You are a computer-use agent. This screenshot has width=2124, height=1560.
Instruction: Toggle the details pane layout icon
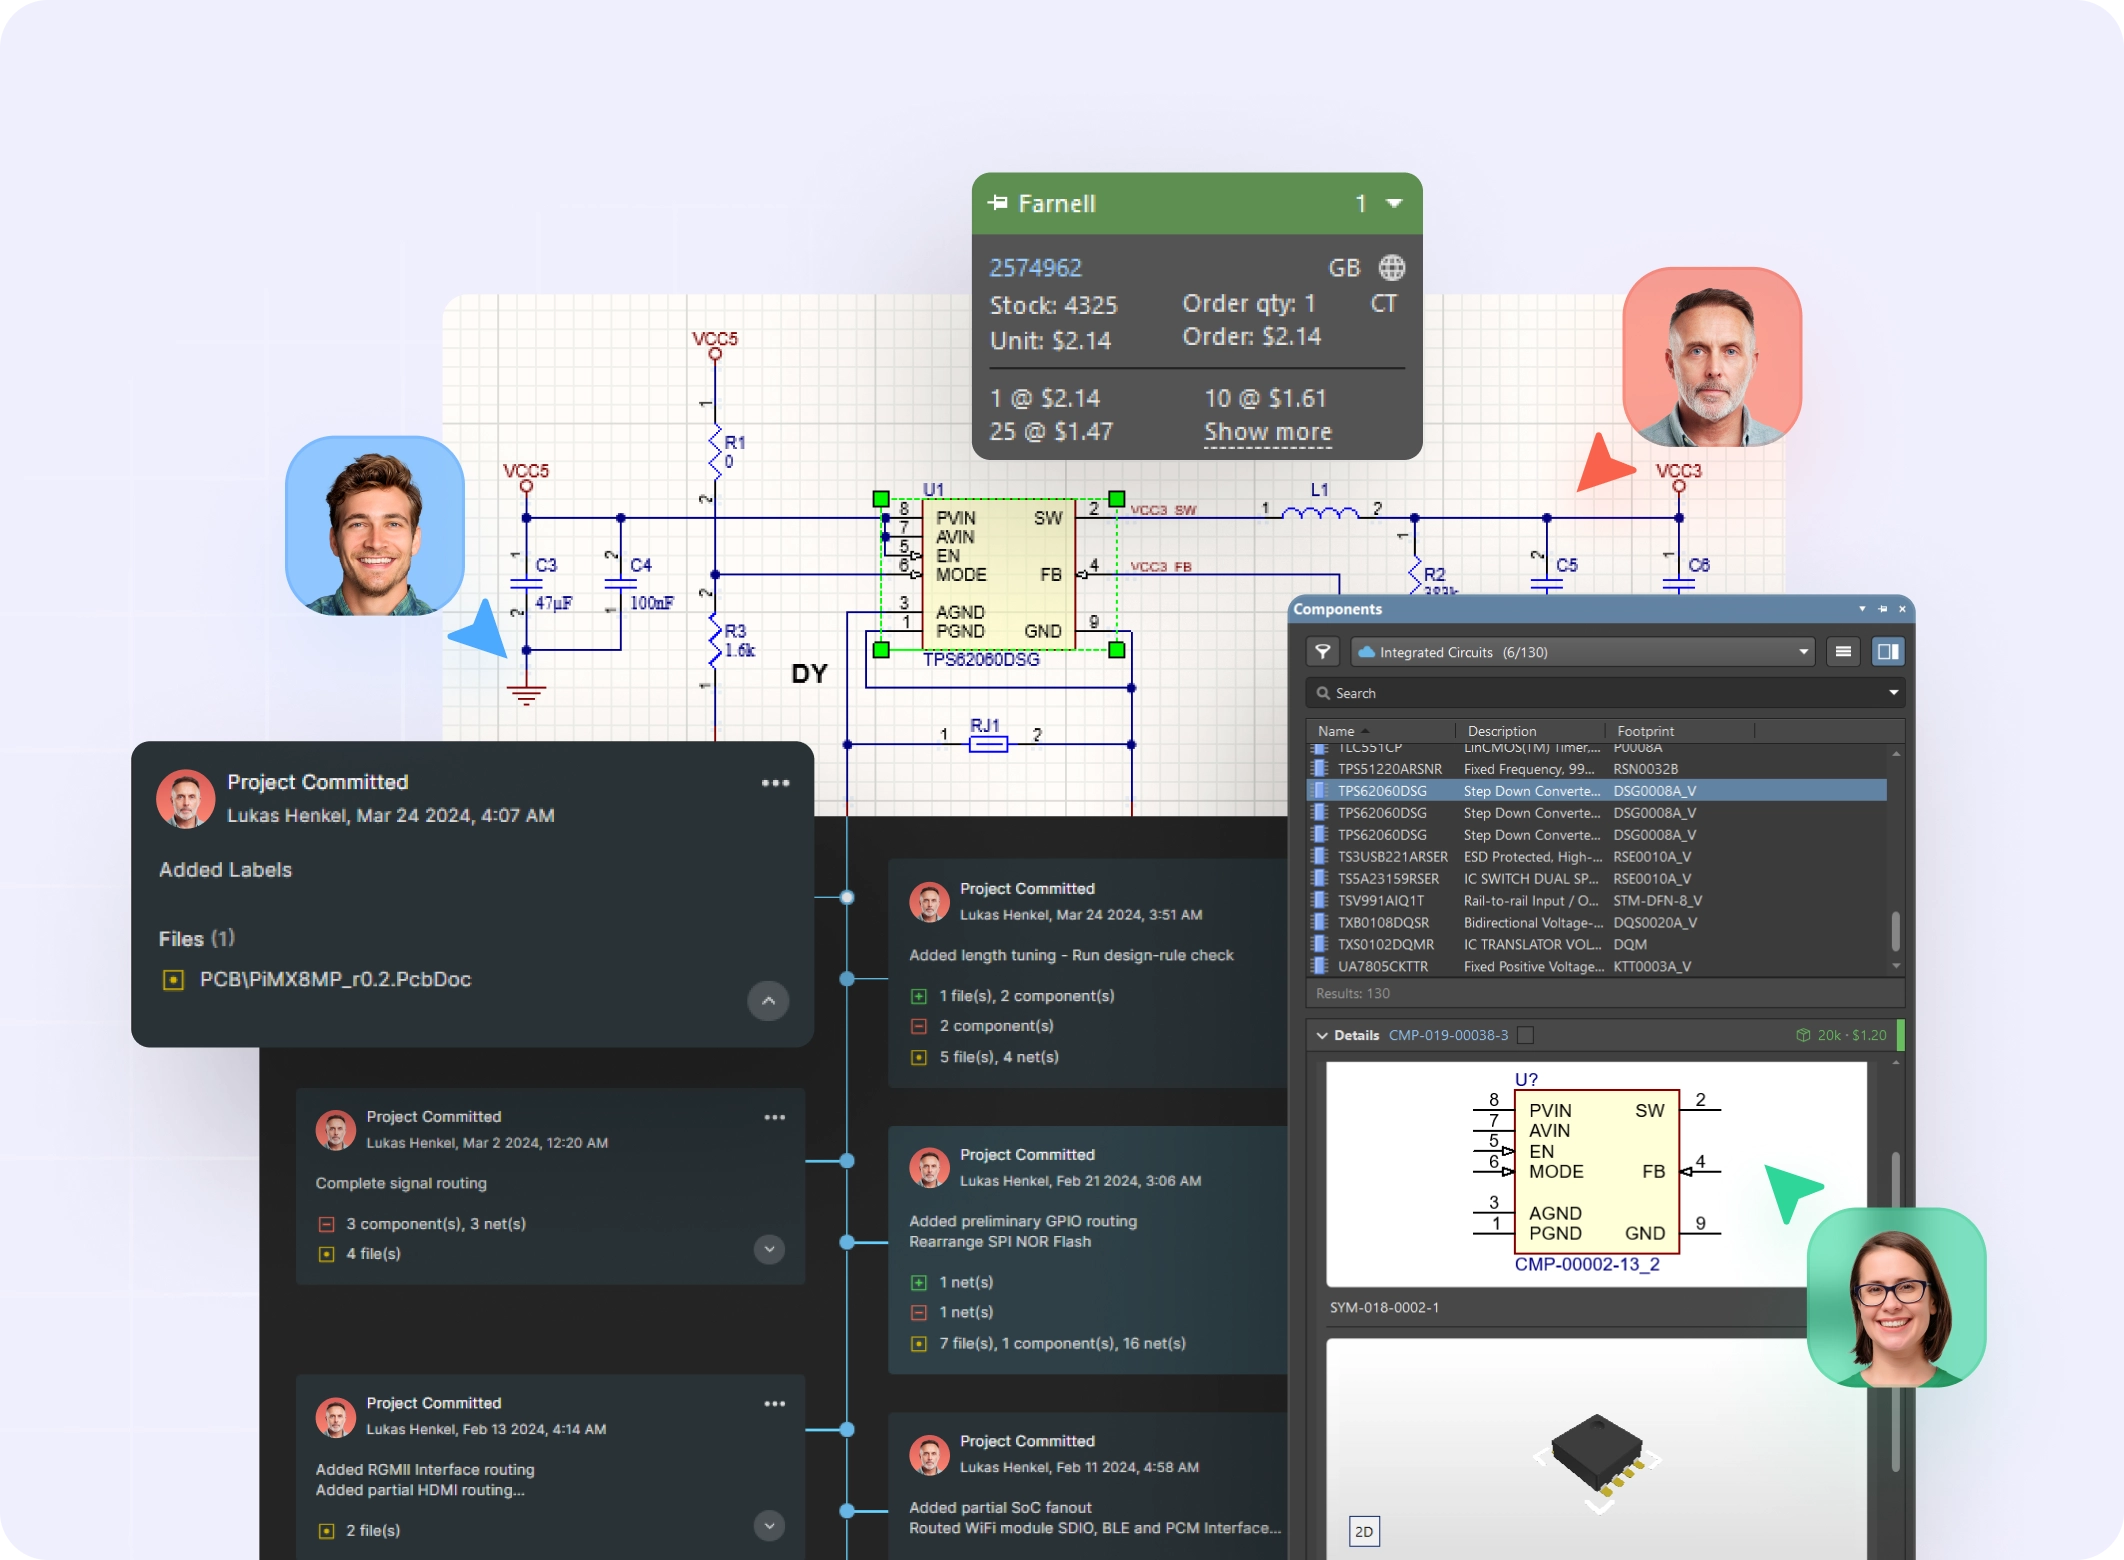pyautogui.click(x=1888, y=652)
